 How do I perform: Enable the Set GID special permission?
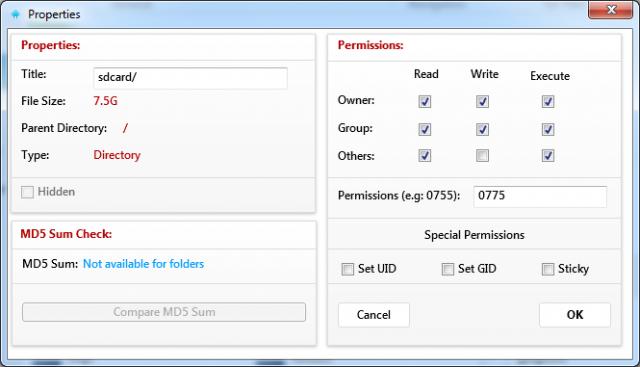tap(448, 269)
